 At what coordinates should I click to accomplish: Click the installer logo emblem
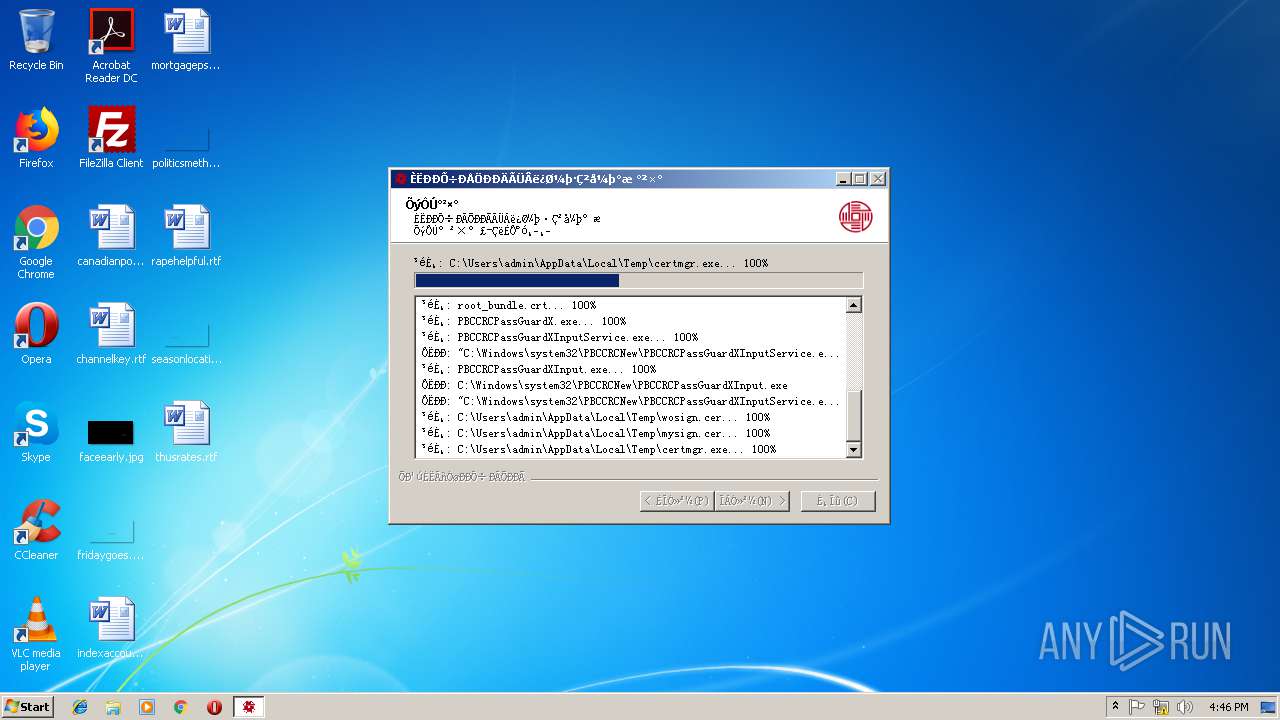tap(855, 216)
